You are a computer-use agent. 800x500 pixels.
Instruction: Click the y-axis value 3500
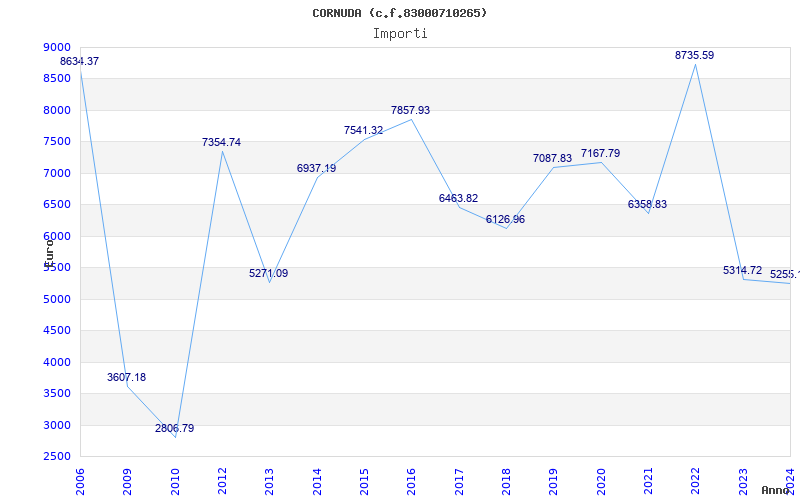[x=57, y=393]
